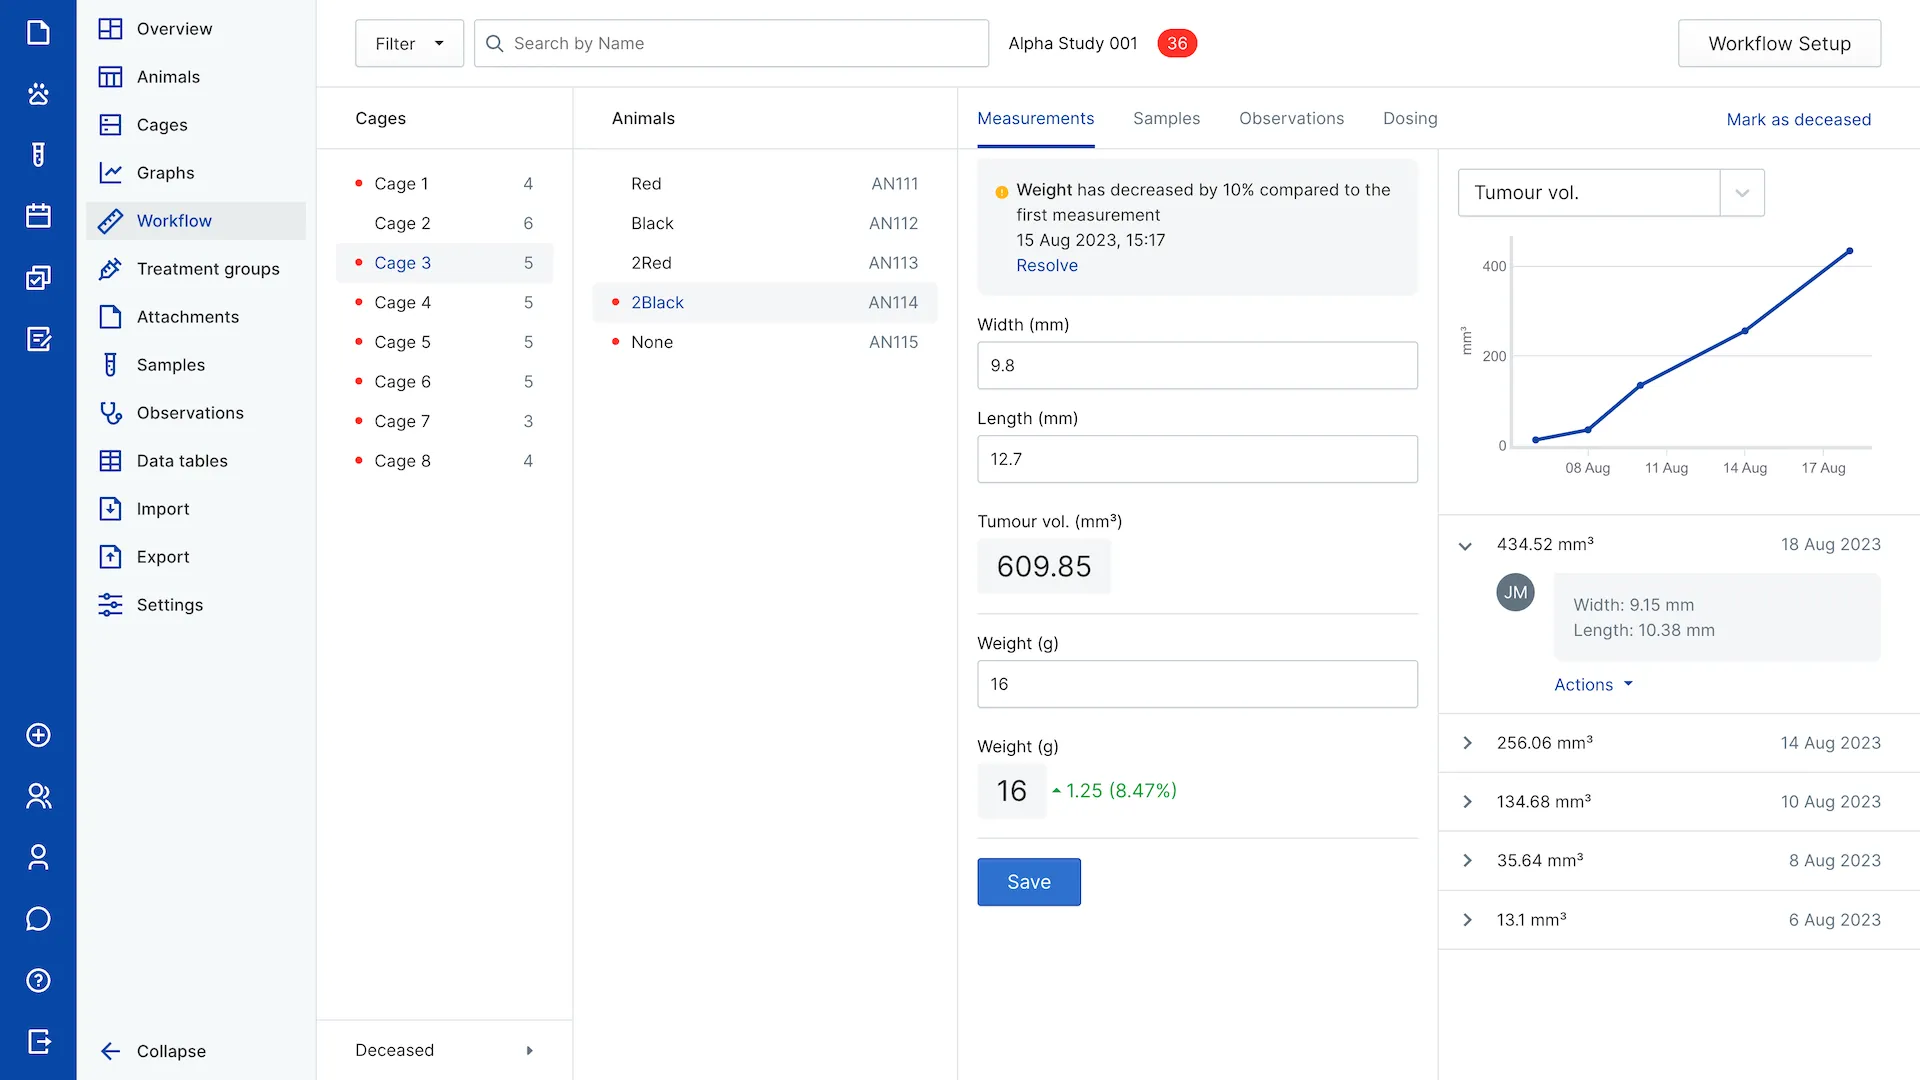Click the plus circle add icon
This screenshot has width=1920, height=1080.
click(x=38, y=735)
